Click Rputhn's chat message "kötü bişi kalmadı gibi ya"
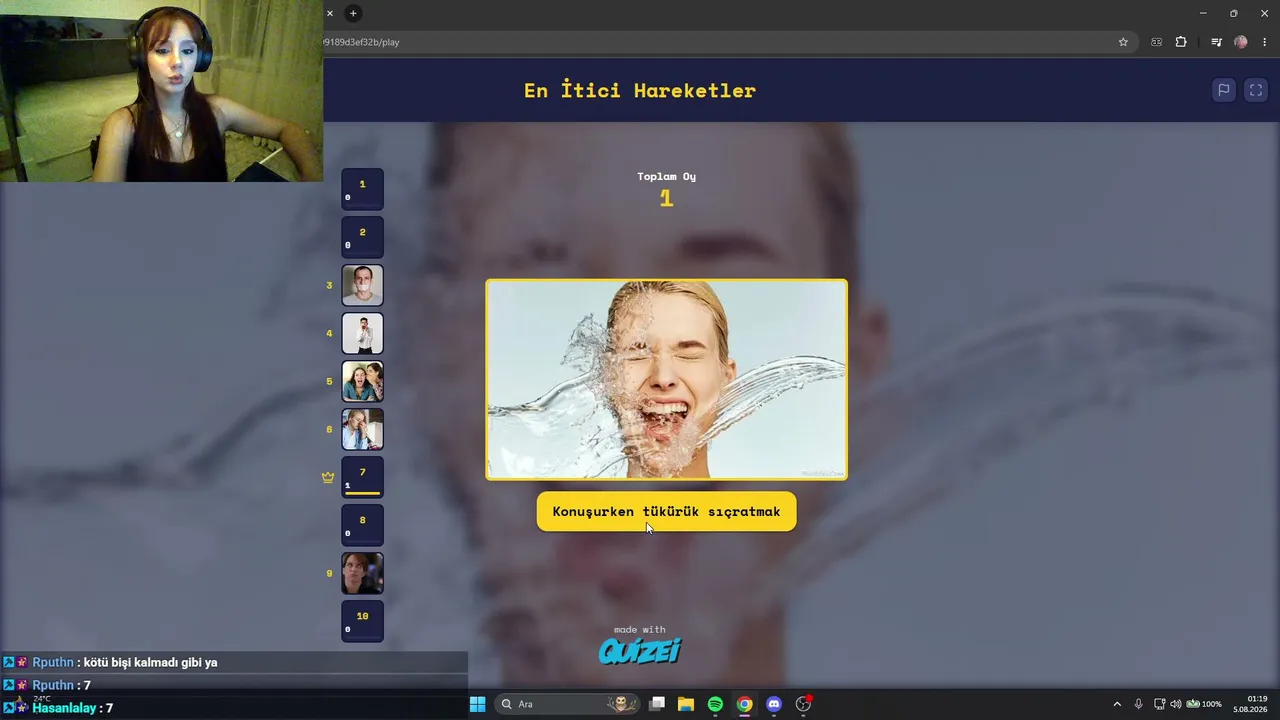1280x720 pixels. (150, 662)
